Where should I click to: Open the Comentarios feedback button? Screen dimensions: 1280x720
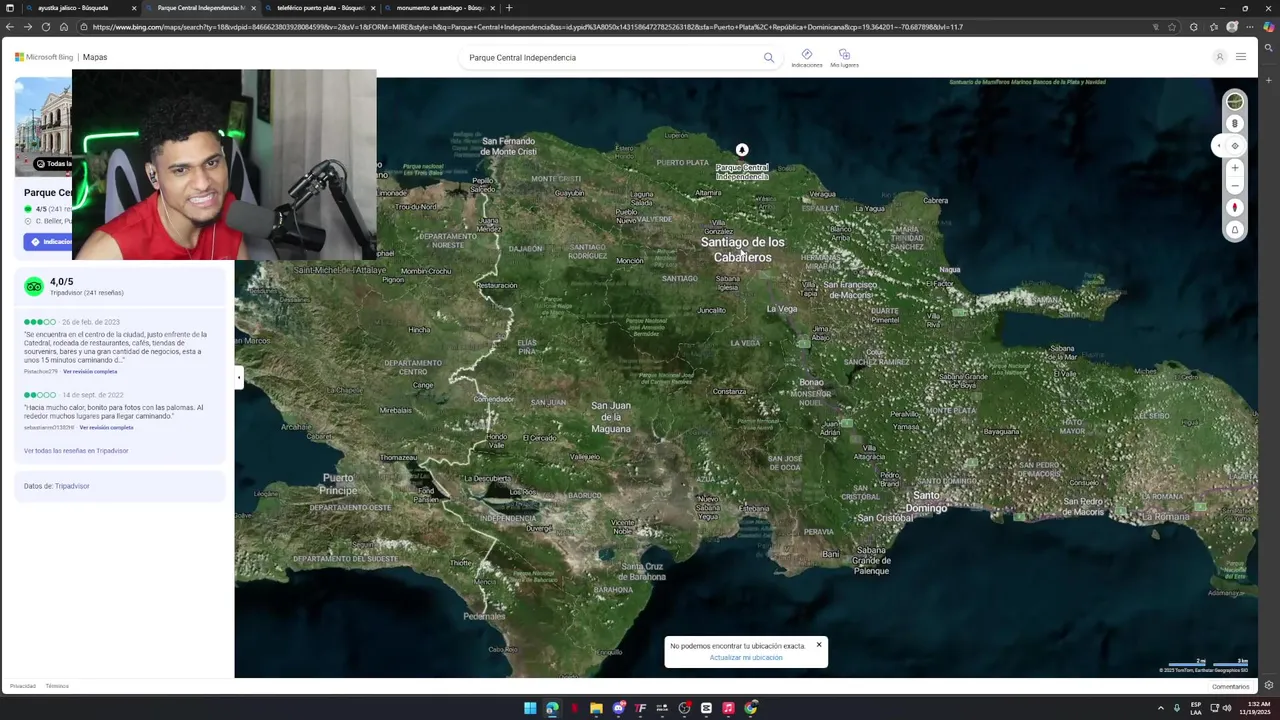click(1231, 686)
